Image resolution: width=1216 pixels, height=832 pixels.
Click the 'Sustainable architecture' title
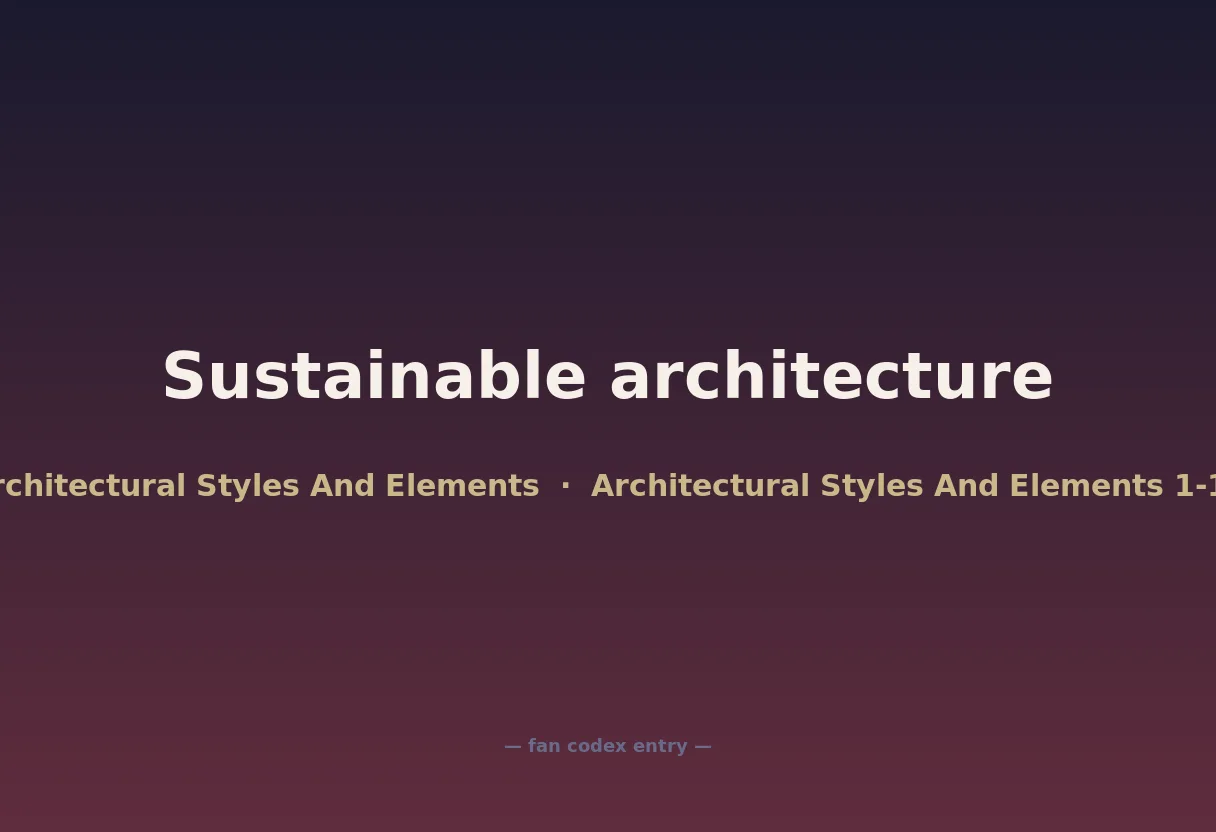pyautogui.click(x=608, y=377)
